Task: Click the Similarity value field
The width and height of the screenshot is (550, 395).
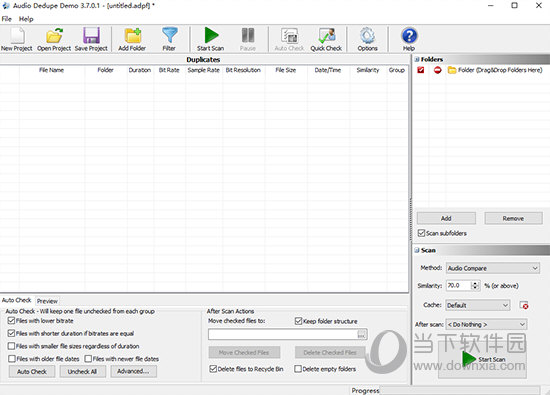Action: [459, 286]
